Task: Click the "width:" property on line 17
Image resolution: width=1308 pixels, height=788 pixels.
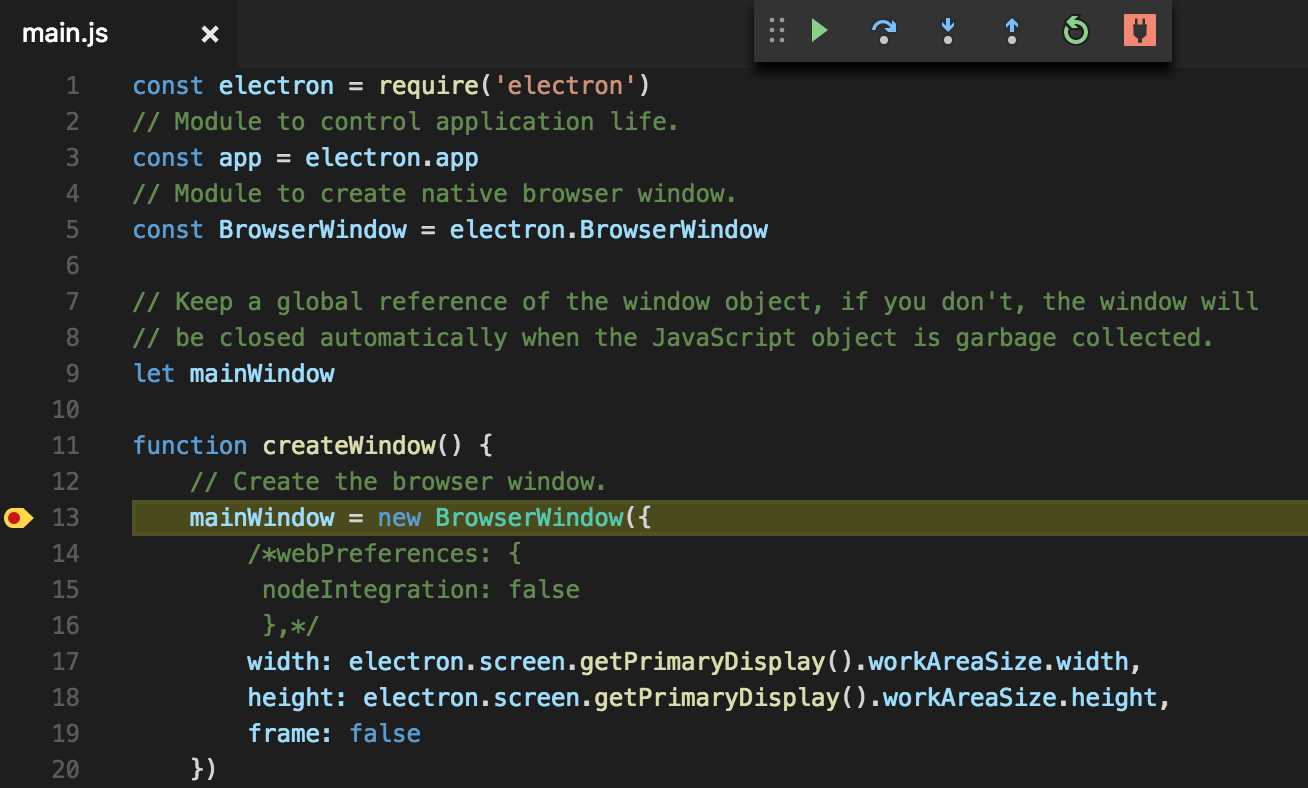Action: (291, 662)
